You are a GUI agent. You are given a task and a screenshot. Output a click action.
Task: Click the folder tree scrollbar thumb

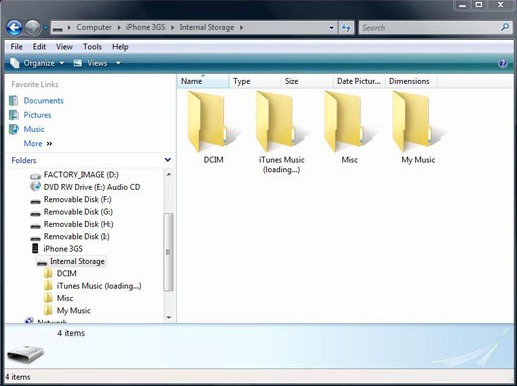tap(169, 252)
